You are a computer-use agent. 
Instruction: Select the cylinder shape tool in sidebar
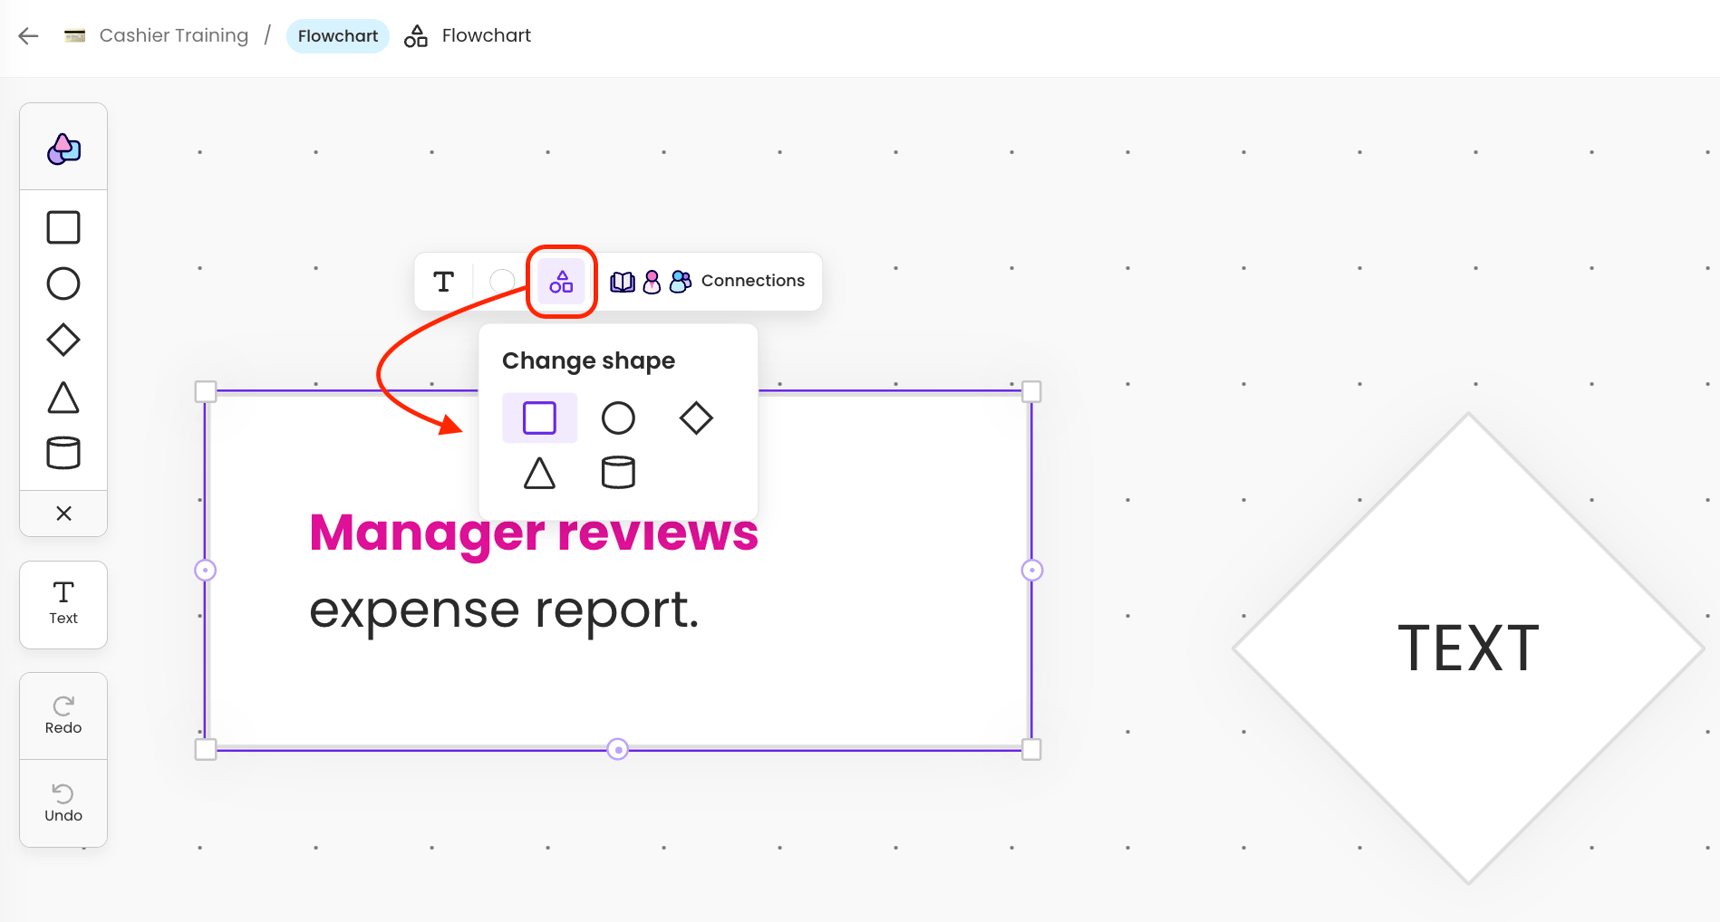click(x=63, y=453)
